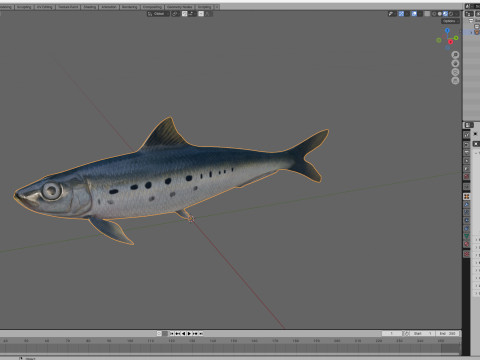Click the current frame number field
The height and width of the screenshot is (360, 480).
click(x=392, y=333)
